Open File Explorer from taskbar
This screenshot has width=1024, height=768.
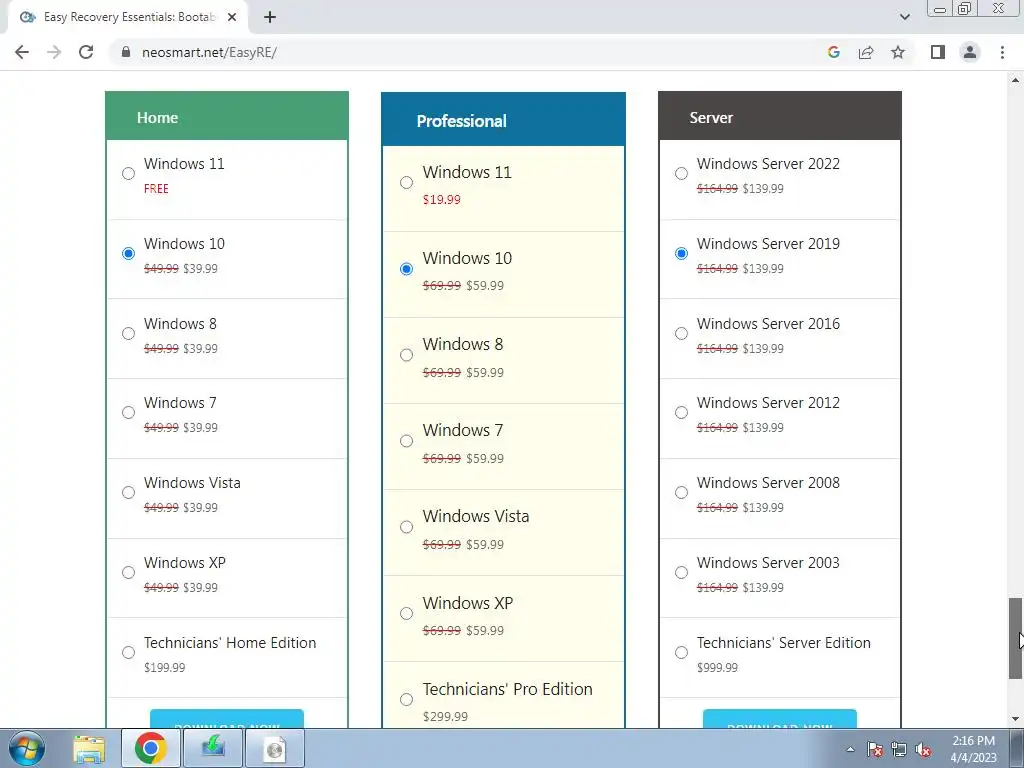pos(89,748)
